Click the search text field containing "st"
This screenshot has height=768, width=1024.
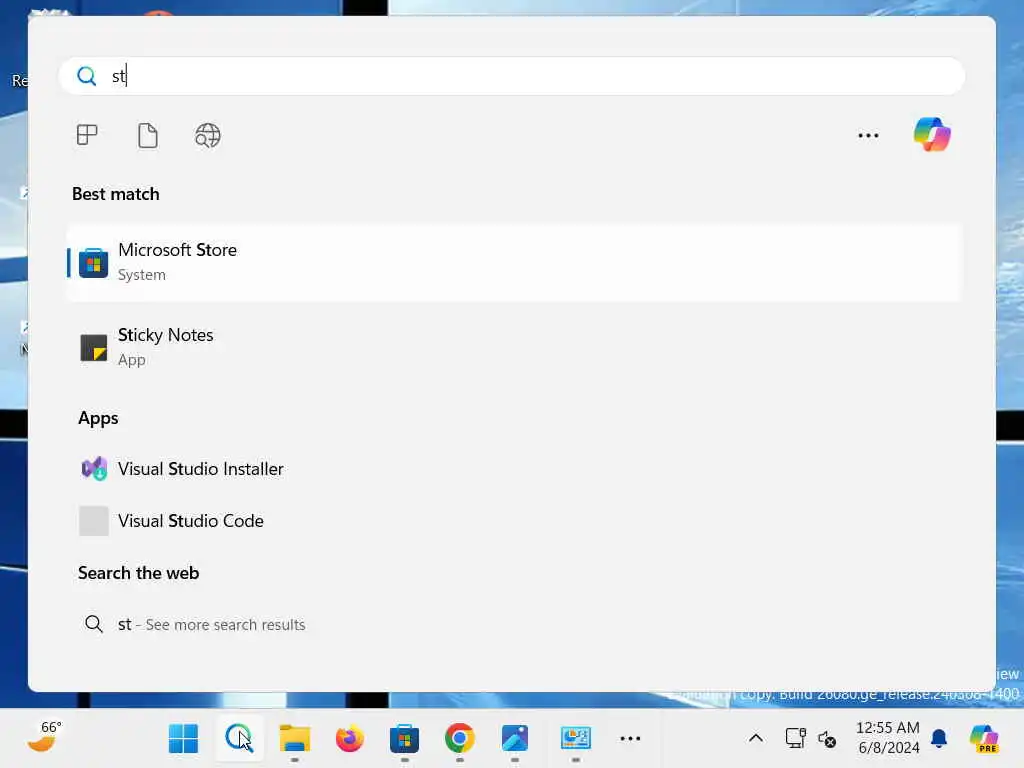[511, 76]
